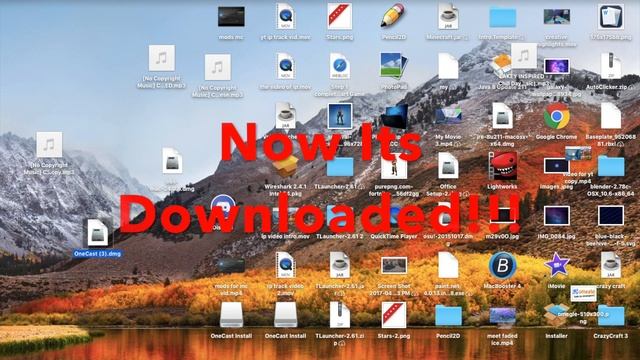Viewport: 640px width, 360px height.
Task: Select the CAKEY INSPIRED Chill Day mp3
Action: tap(524, 56)
